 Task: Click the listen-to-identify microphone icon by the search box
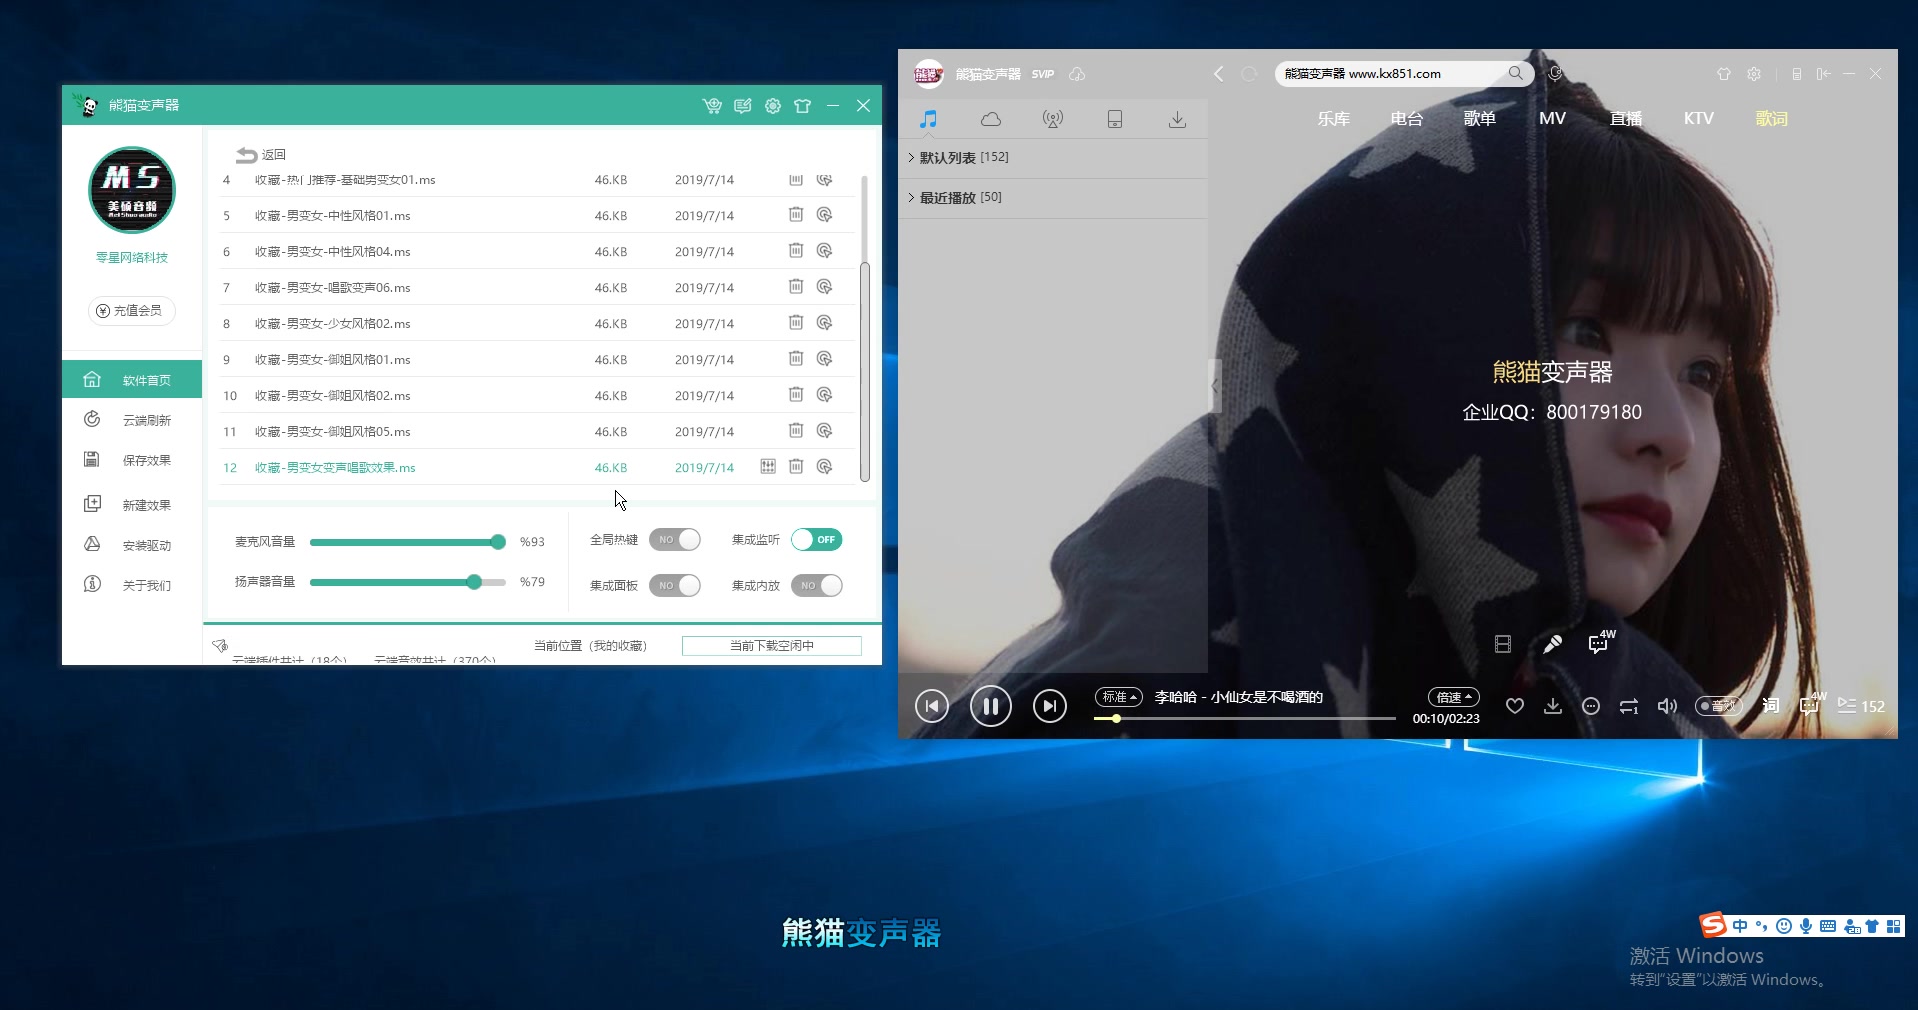tap(1555, 74)
